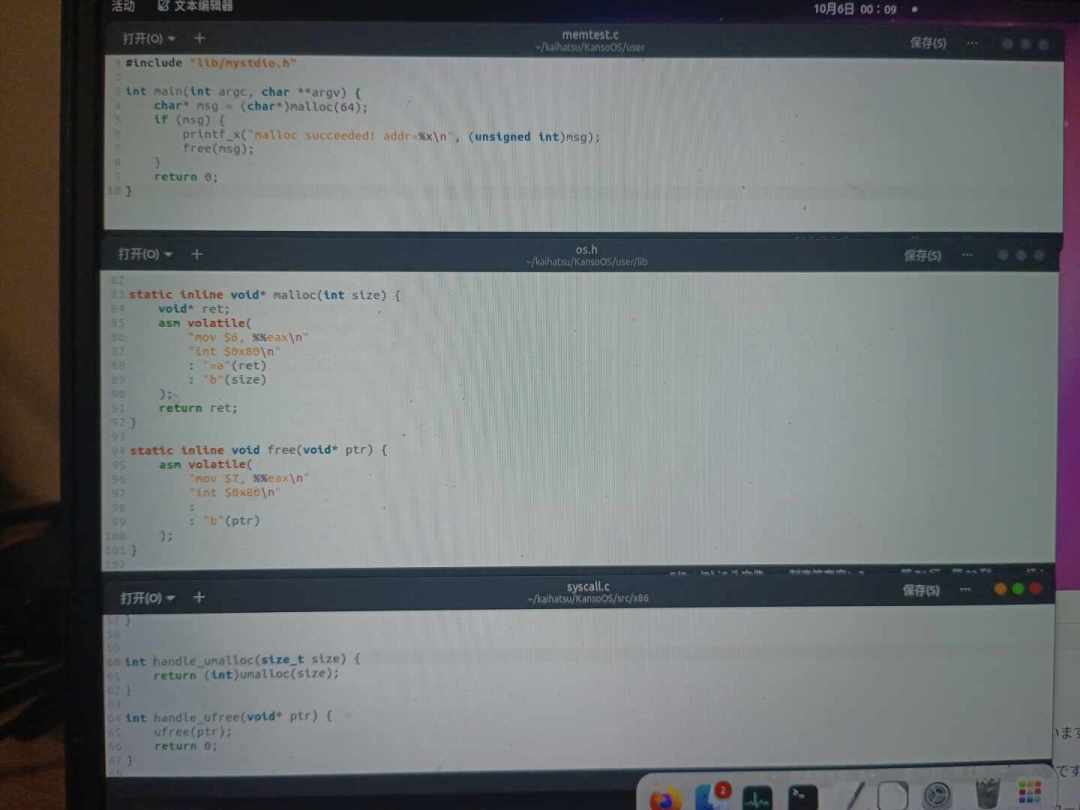
Task: Launch Firefox from the dock
Action: coord(665,798)
